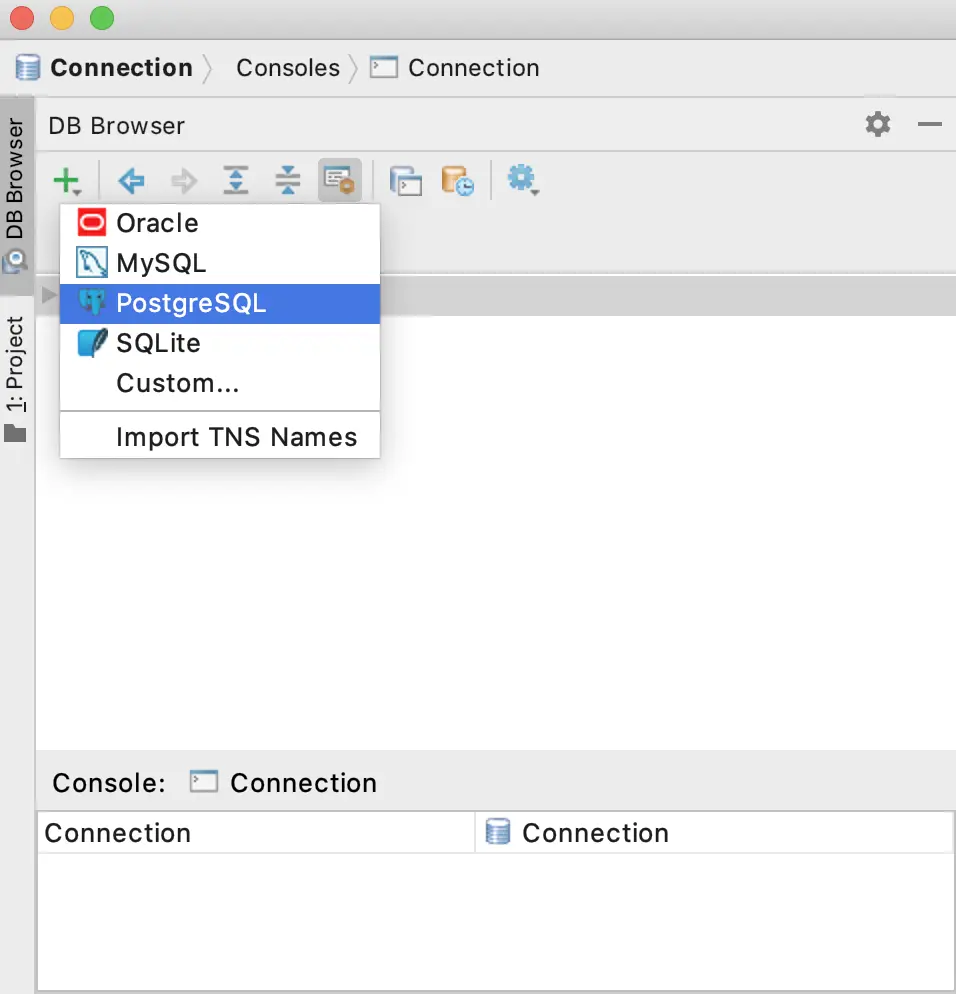The height and width of the screenshot is (994, 956).
Task: Click bold Connection breadcrumb
Action: 122,68
